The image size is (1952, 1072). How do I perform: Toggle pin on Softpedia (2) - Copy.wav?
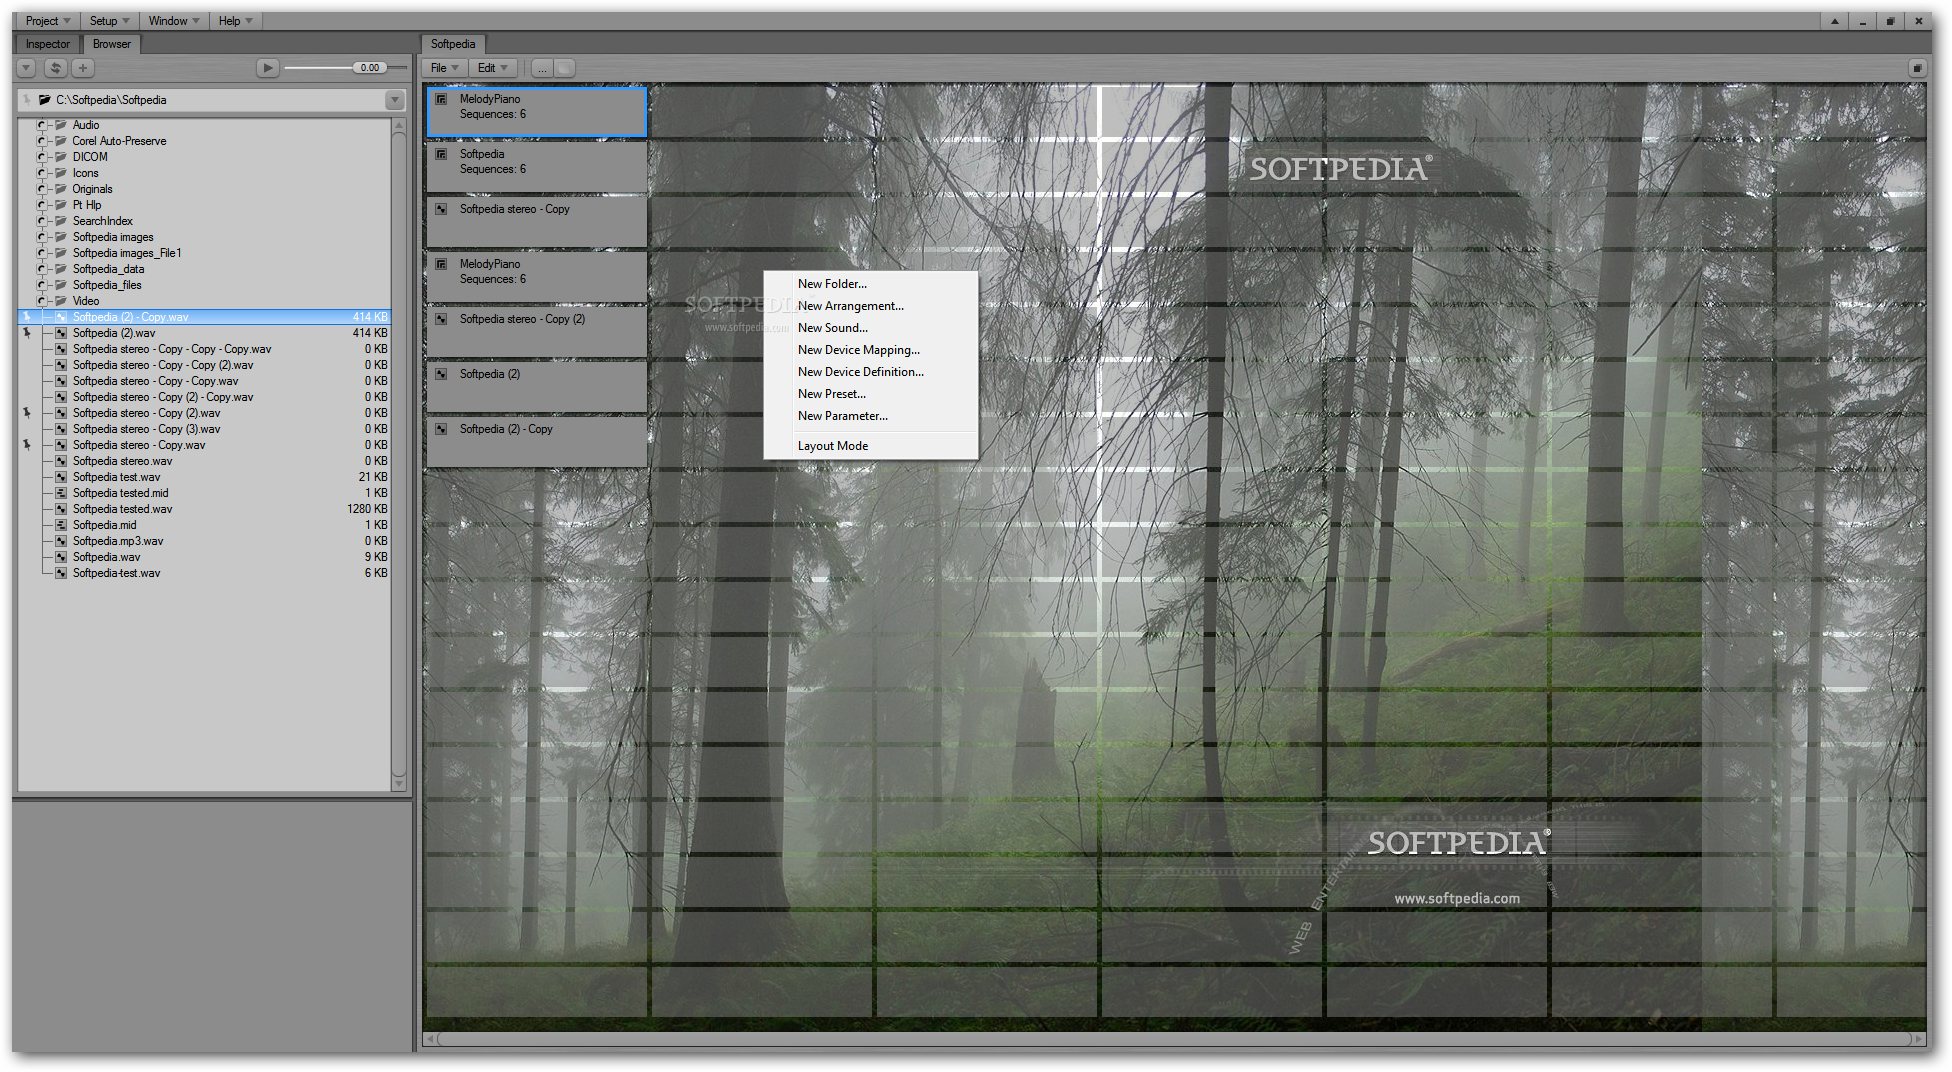pyautogui.click(x=27, y=317)
